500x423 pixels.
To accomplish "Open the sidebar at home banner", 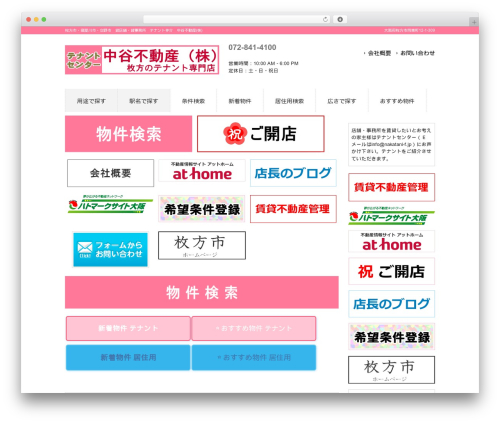I will tap(392, 242).
